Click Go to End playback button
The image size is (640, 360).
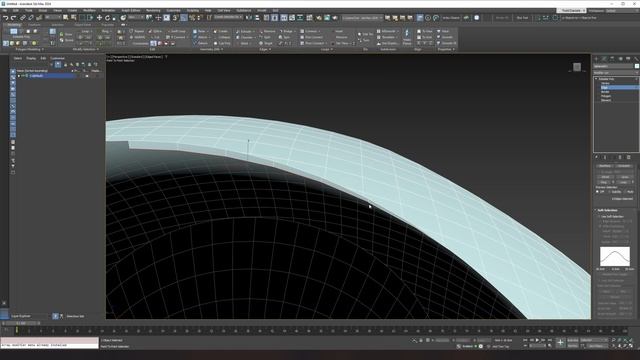549,340
